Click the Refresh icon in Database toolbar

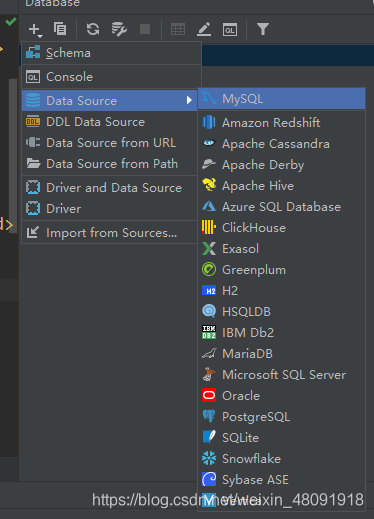tap(93, 29)
